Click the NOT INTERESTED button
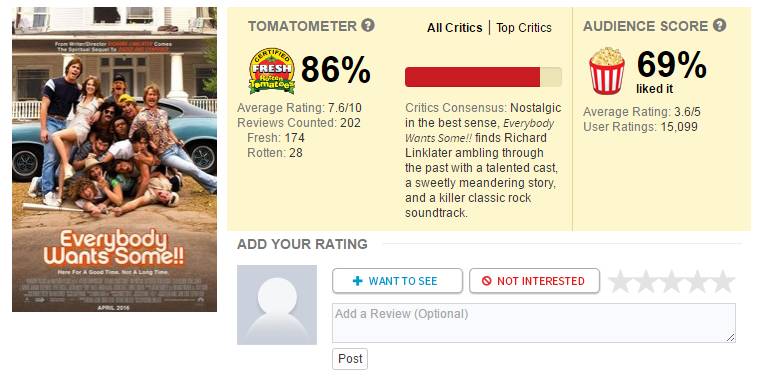The width and height of the screenshot is (766, 380). pos(534,281)
